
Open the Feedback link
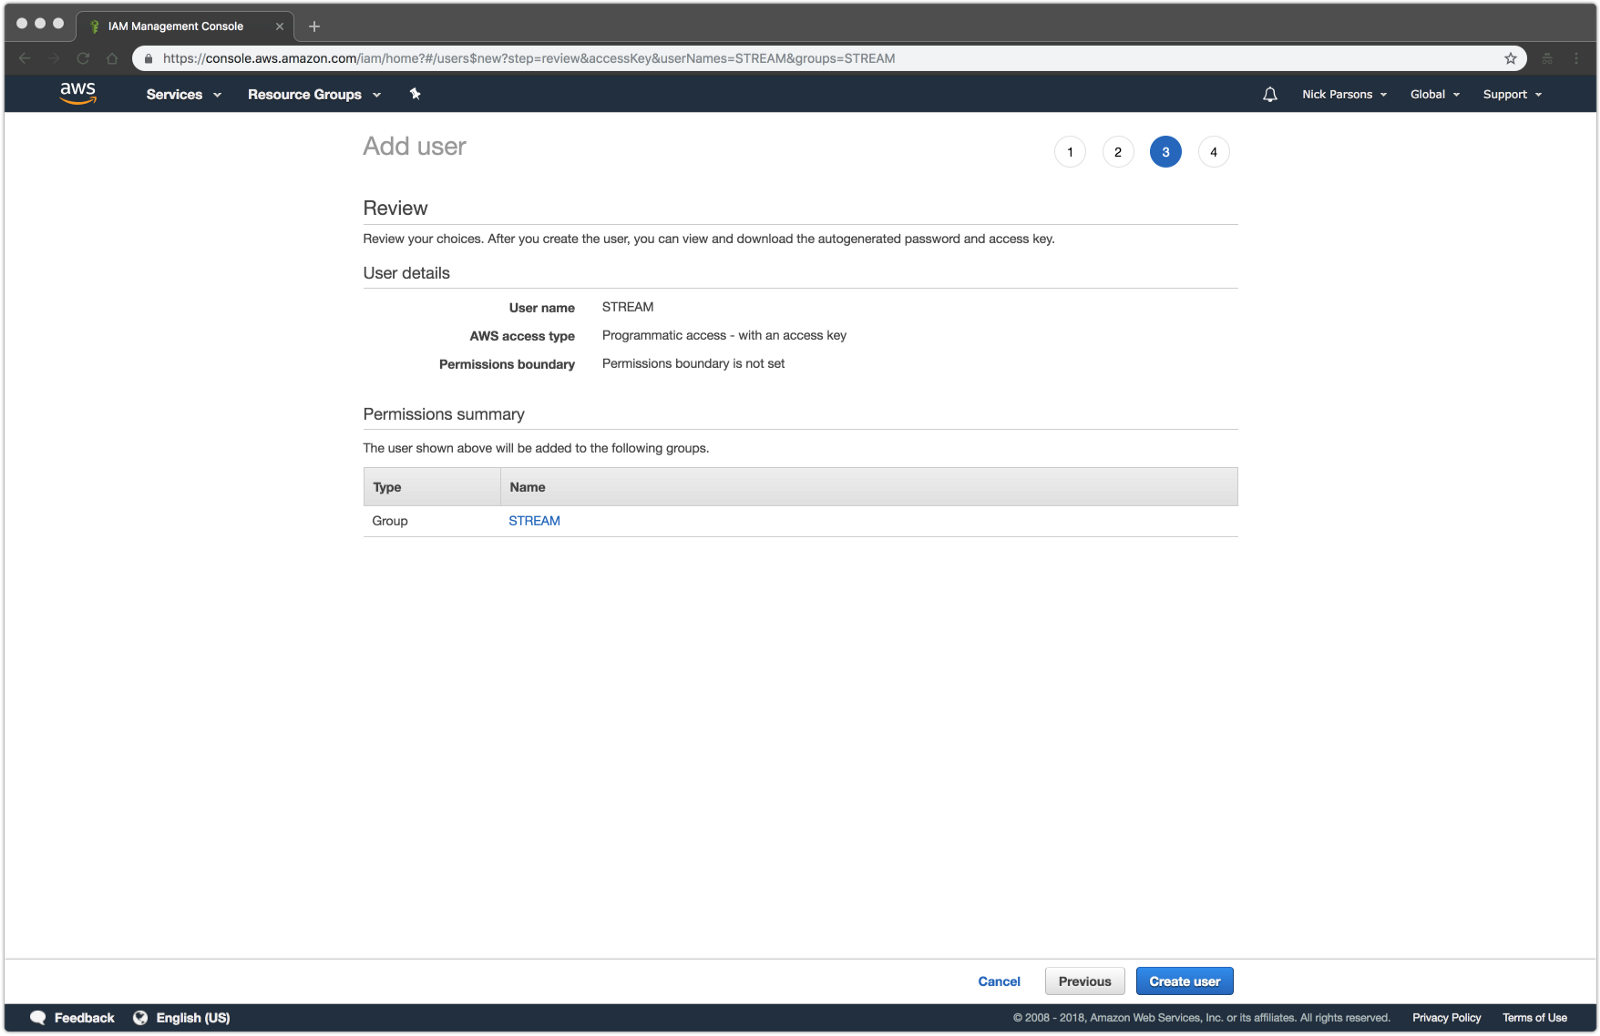pos(84,1018)
